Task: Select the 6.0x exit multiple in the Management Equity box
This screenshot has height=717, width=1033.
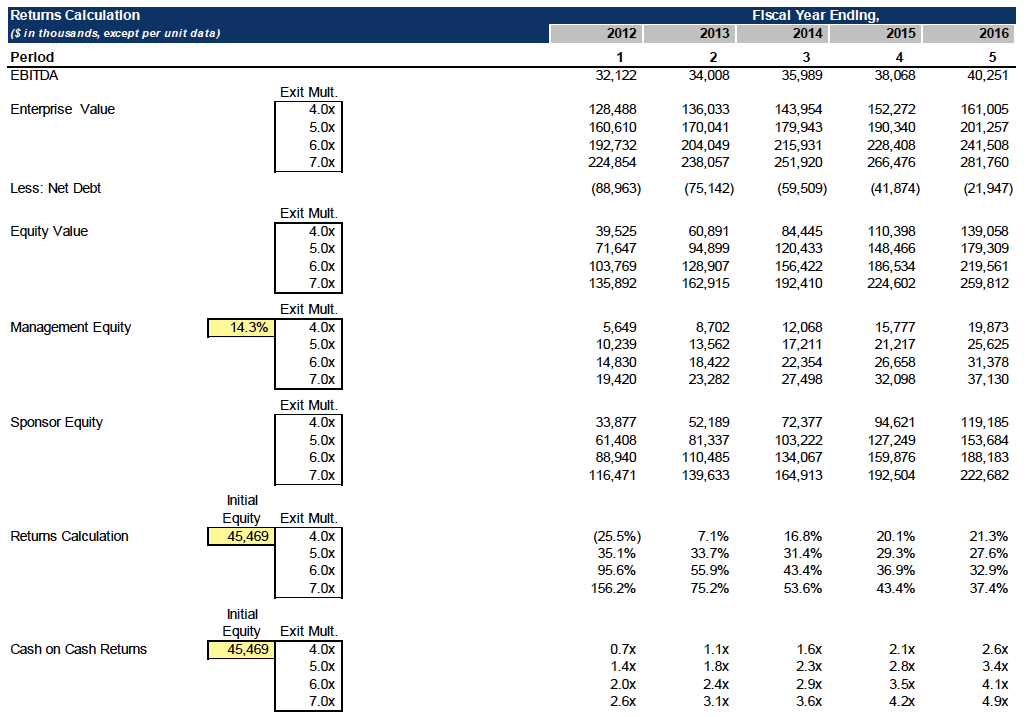Action: pyautogui.click(x=322, y=362)
